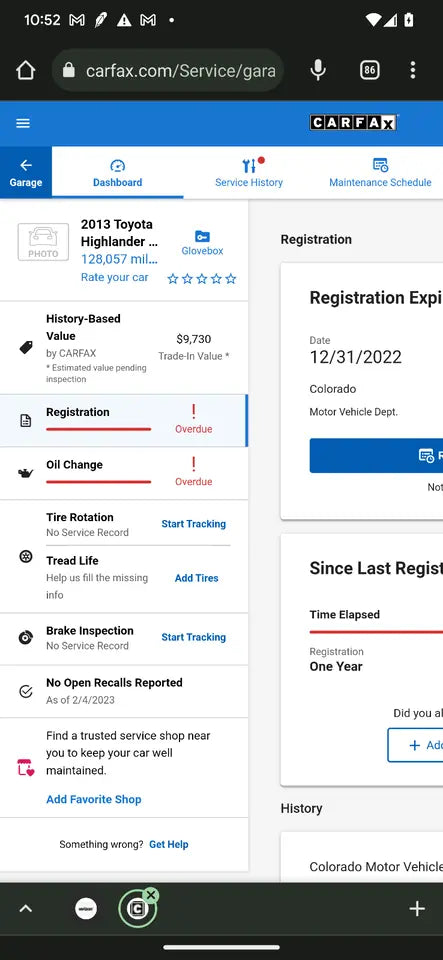
Task: Click Add Tires link
Action: pyautogui.click(x=196, y=578)
